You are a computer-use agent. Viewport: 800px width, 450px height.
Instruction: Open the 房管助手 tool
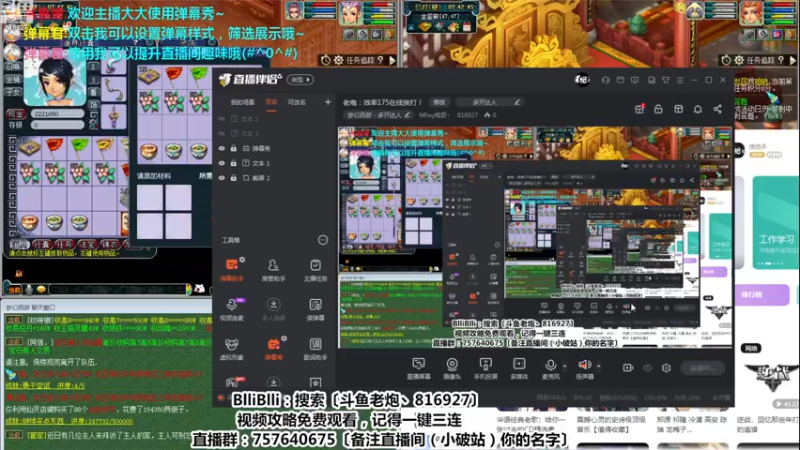click(x=273, y=269)
